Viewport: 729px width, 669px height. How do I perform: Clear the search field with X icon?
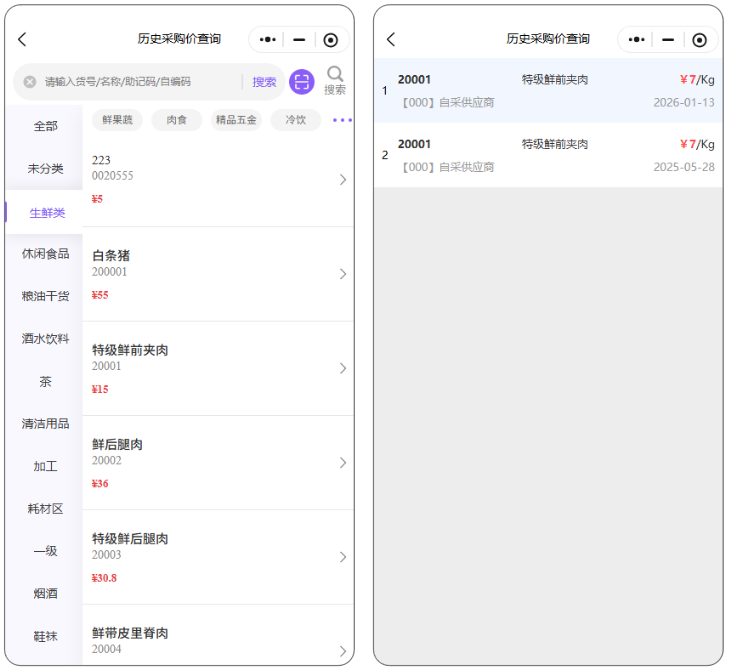click(30, 82)
